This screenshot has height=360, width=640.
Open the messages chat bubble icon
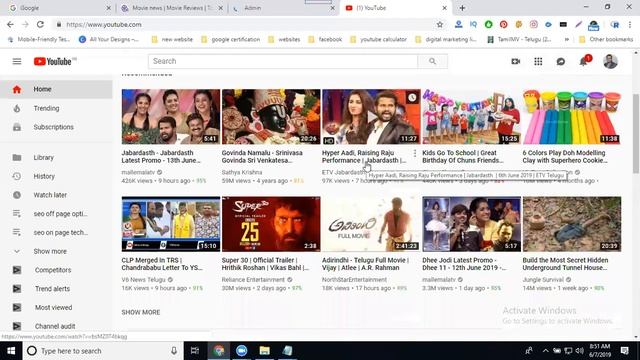[x=561, y=61]
